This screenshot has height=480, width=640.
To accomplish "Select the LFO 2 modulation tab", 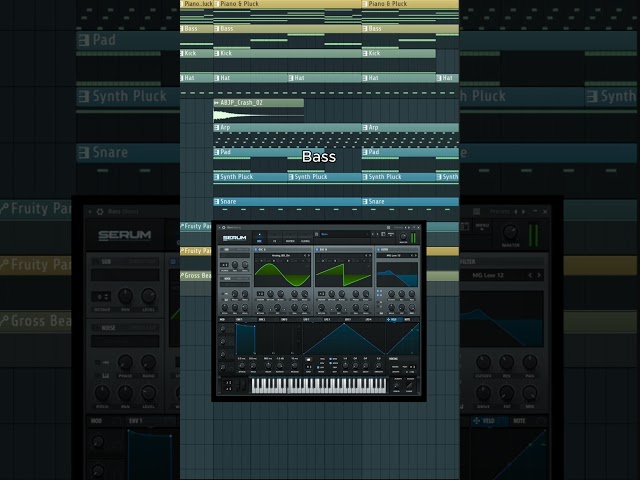I will point(327,320).
